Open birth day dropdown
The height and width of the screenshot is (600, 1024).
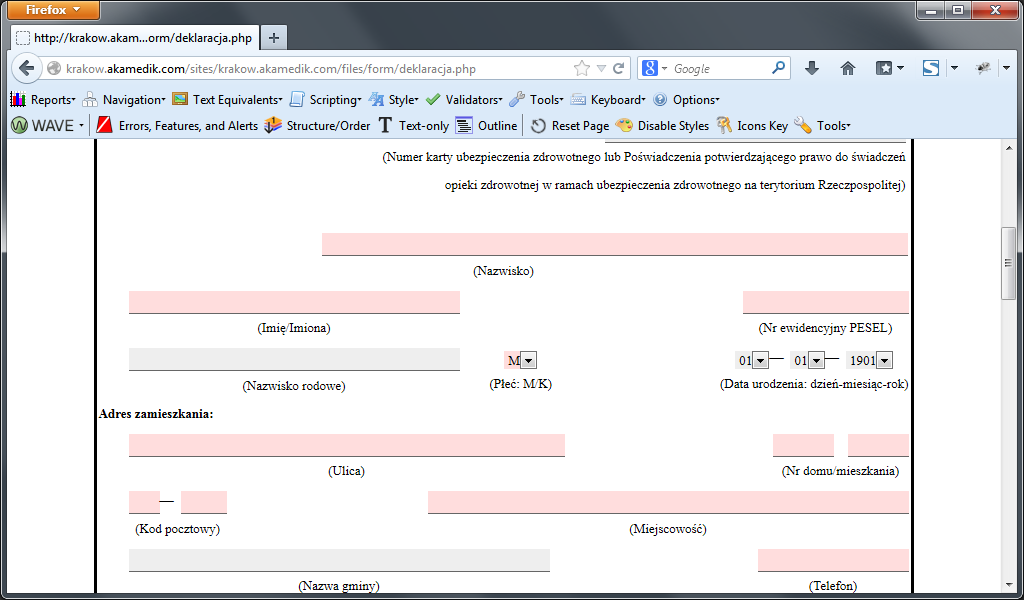[x=752, y=360]
